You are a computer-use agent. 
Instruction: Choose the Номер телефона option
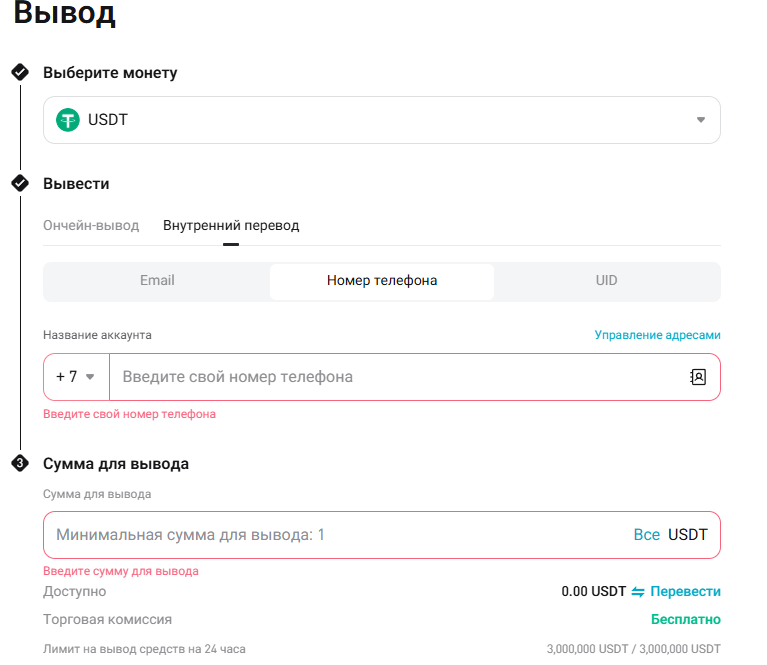382,280
